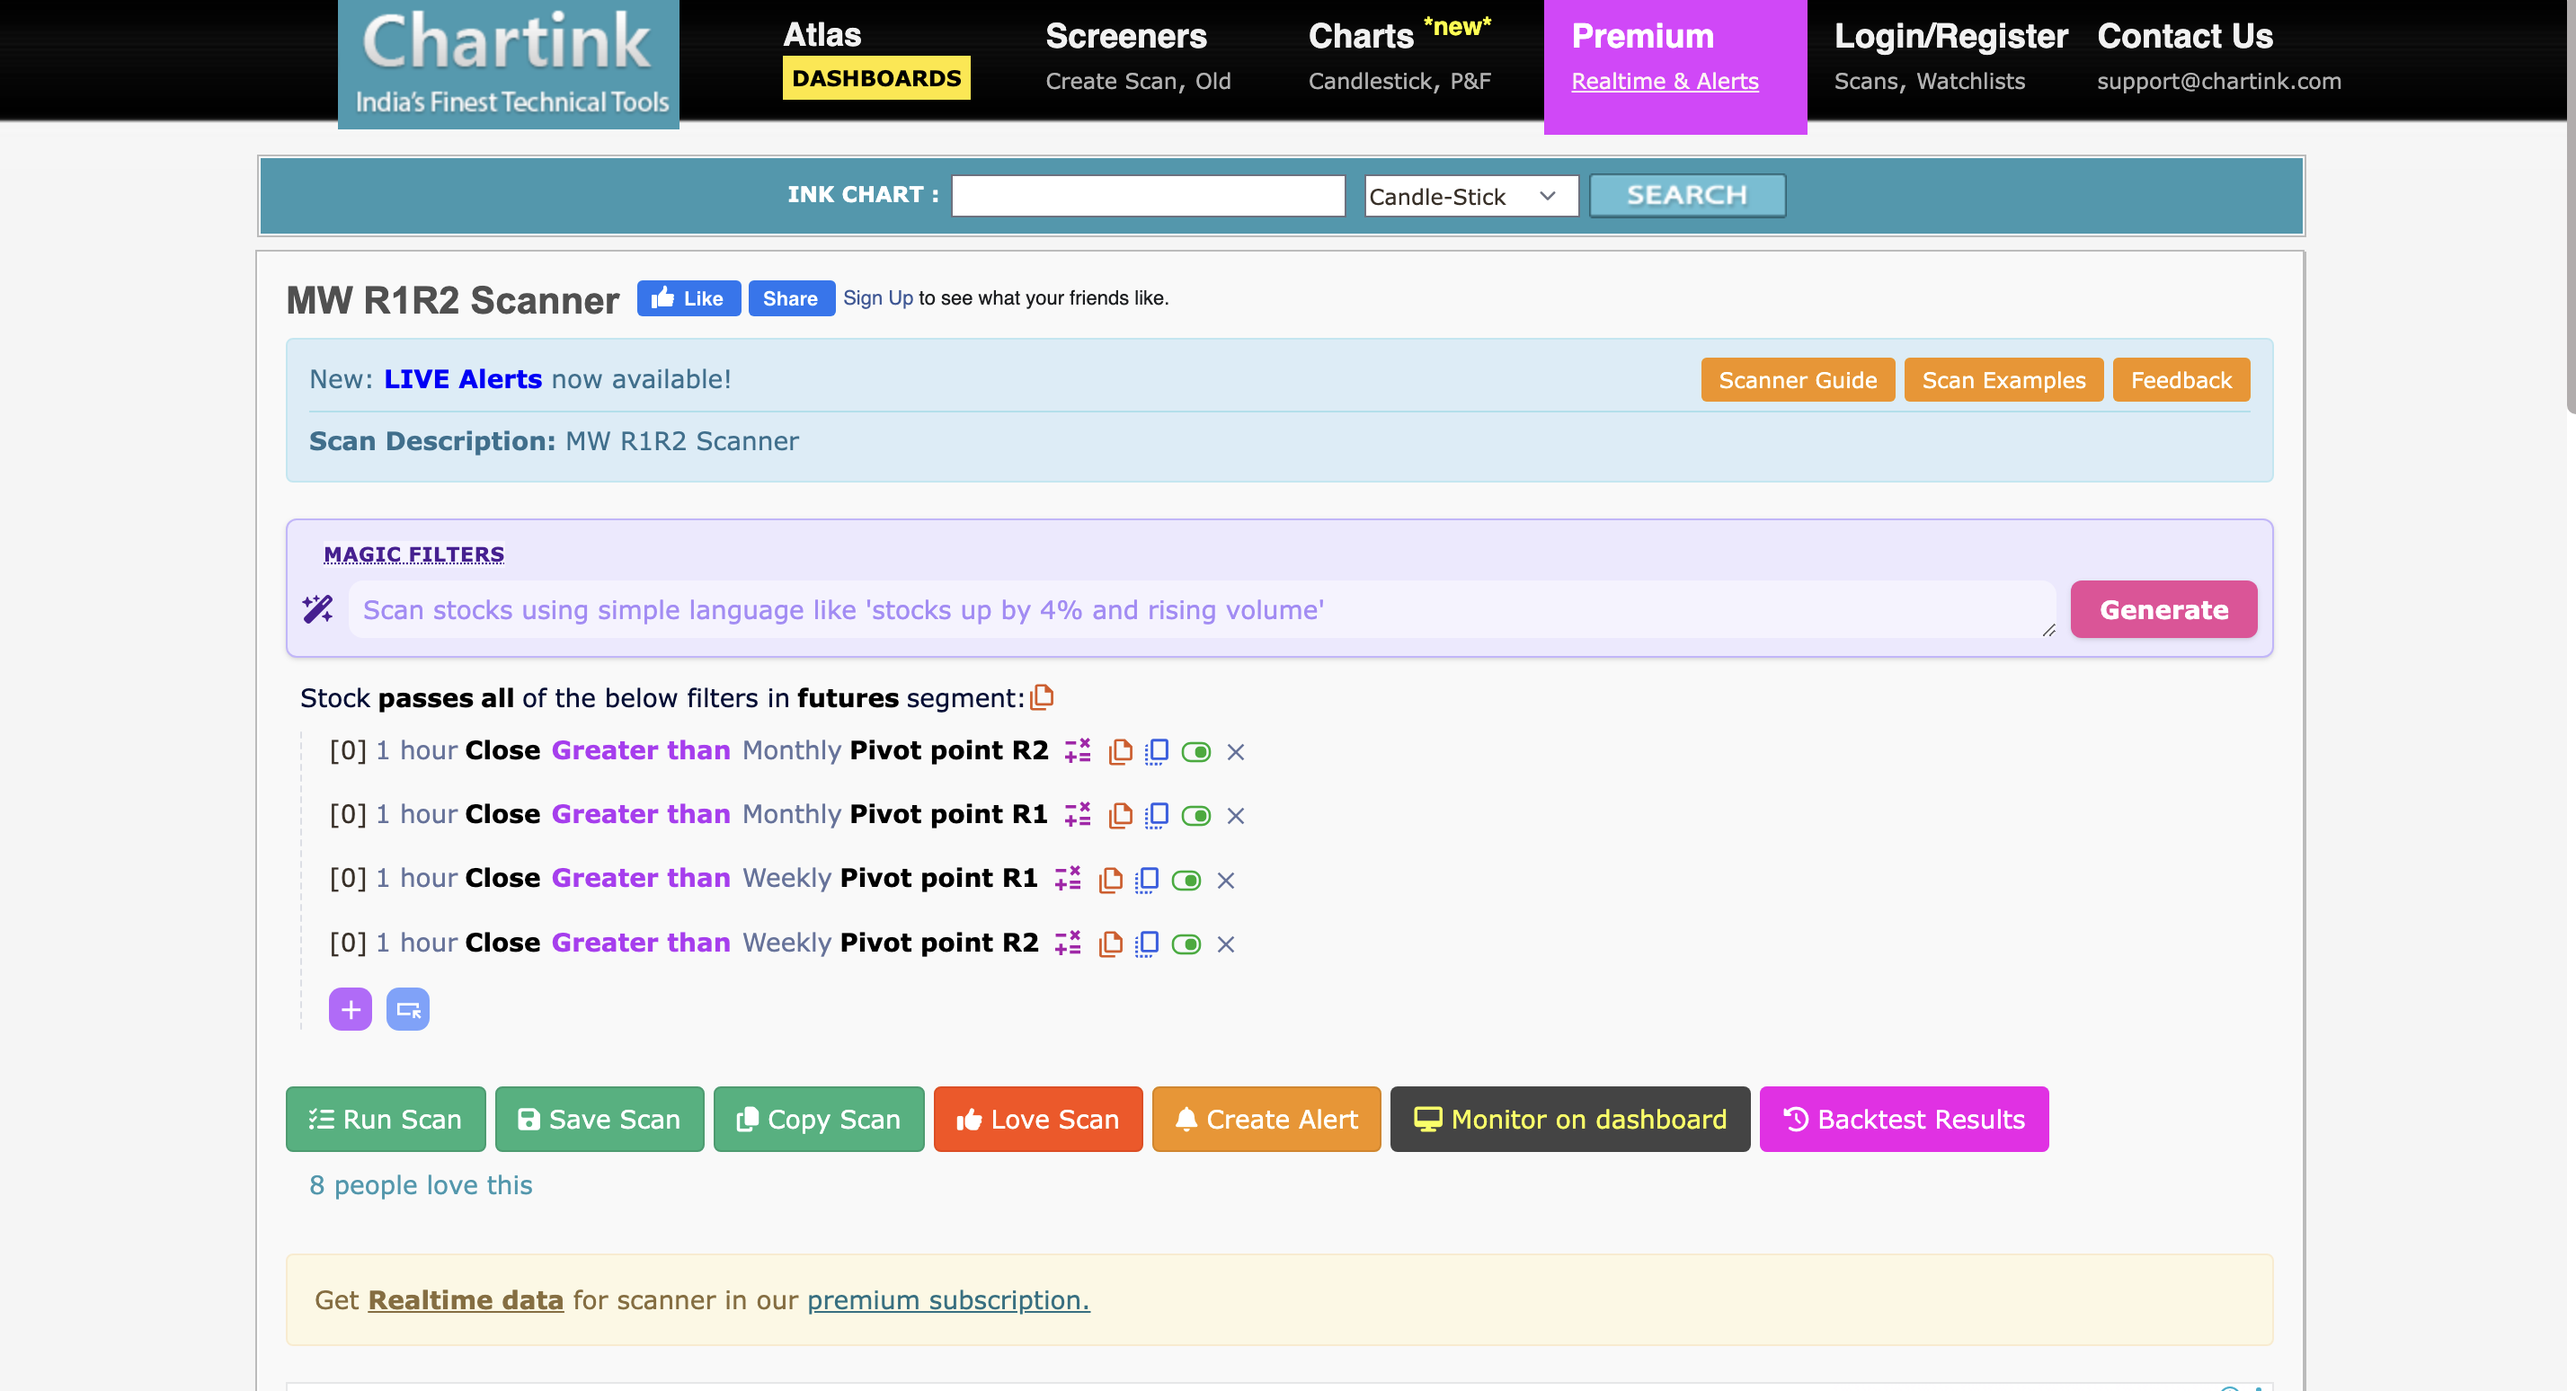Duplicate the Monthly Pivot point R2 filter
The image size is (2576, 1391).
[x=1157, y=751]
